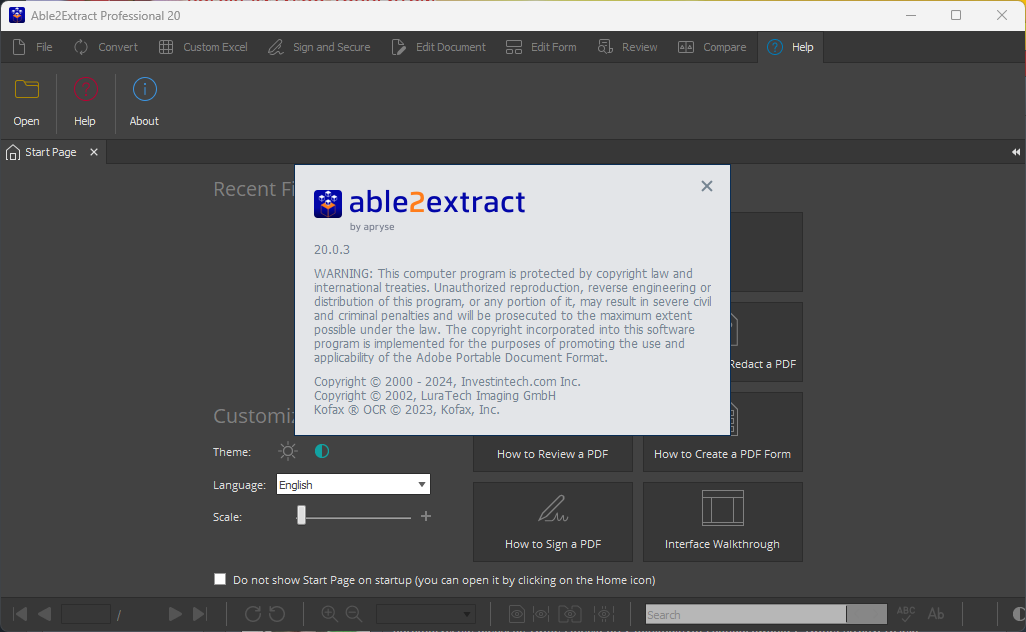Expand the Language dropdown
The image size is (1026, 632).
(x=421, y=485)
